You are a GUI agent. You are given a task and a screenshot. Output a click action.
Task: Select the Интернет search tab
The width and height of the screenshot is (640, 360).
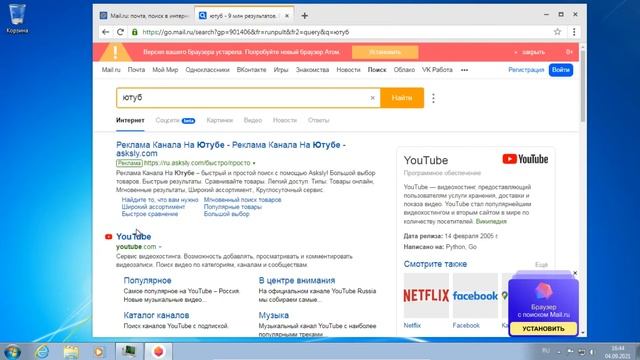pyautogui.click(x=130, y=120)
